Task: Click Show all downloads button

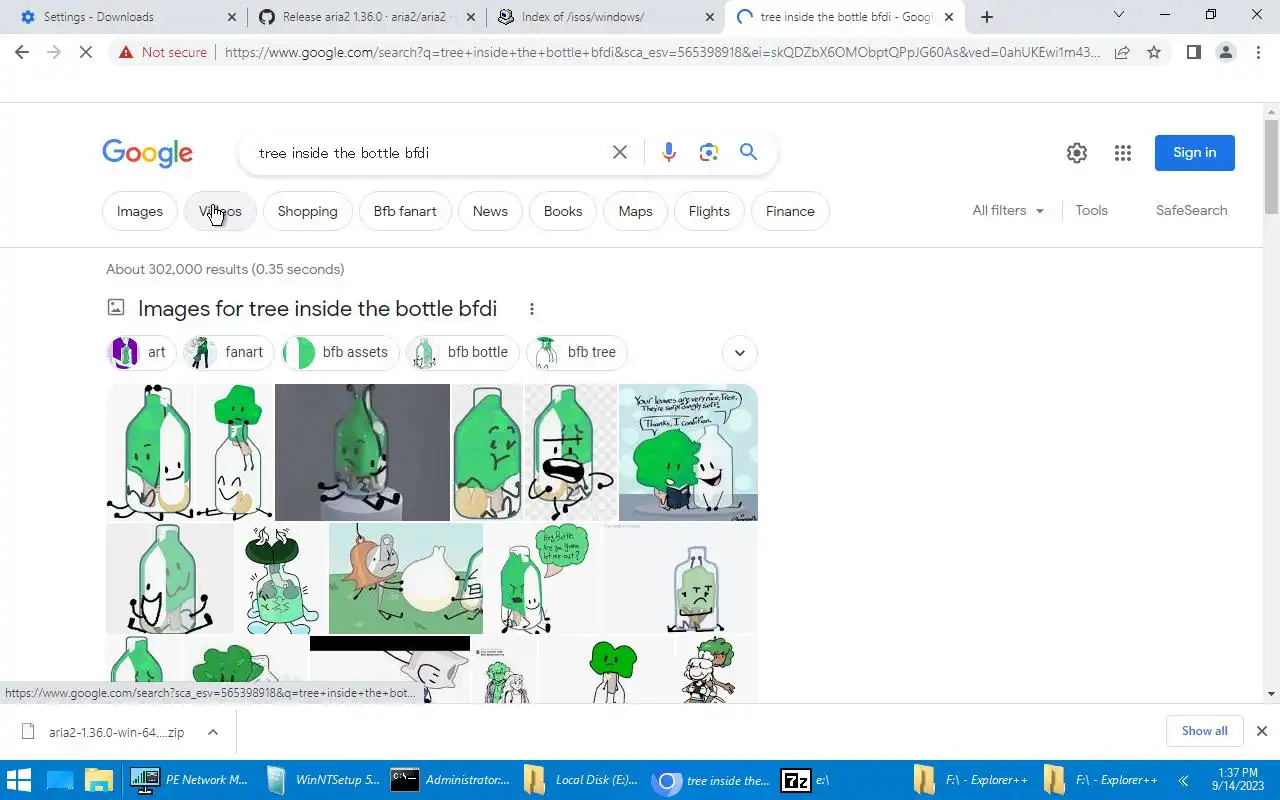Action: pos(1205,731)
